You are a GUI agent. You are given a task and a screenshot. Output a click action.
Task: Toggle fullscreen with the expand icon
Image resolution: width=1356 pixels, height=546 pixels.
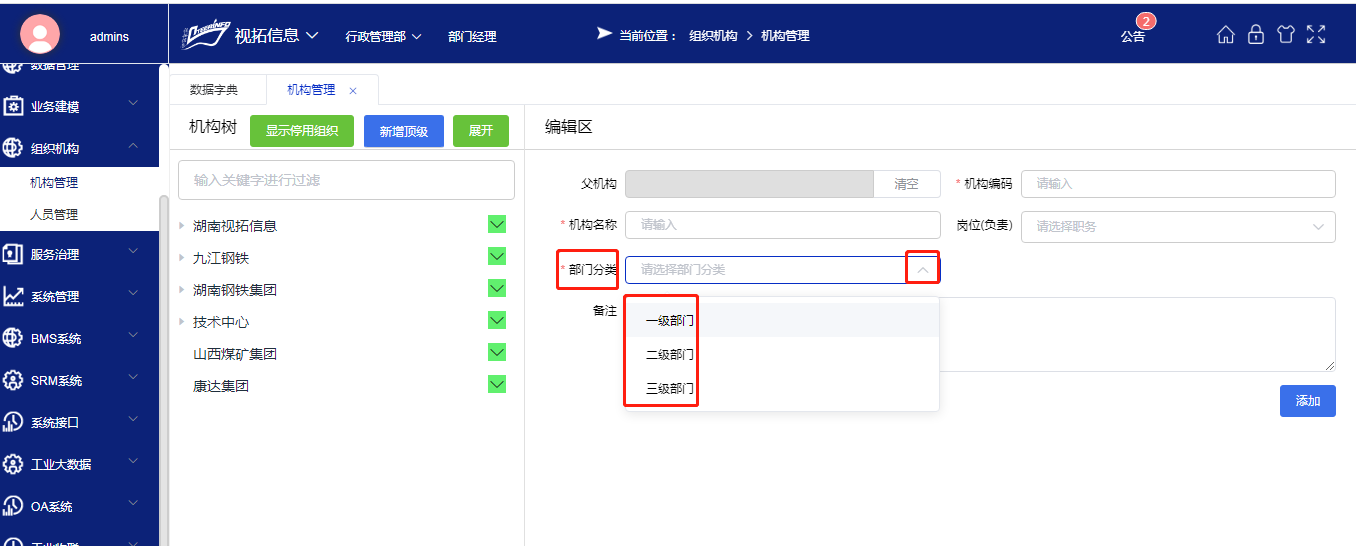point(1316,35)
